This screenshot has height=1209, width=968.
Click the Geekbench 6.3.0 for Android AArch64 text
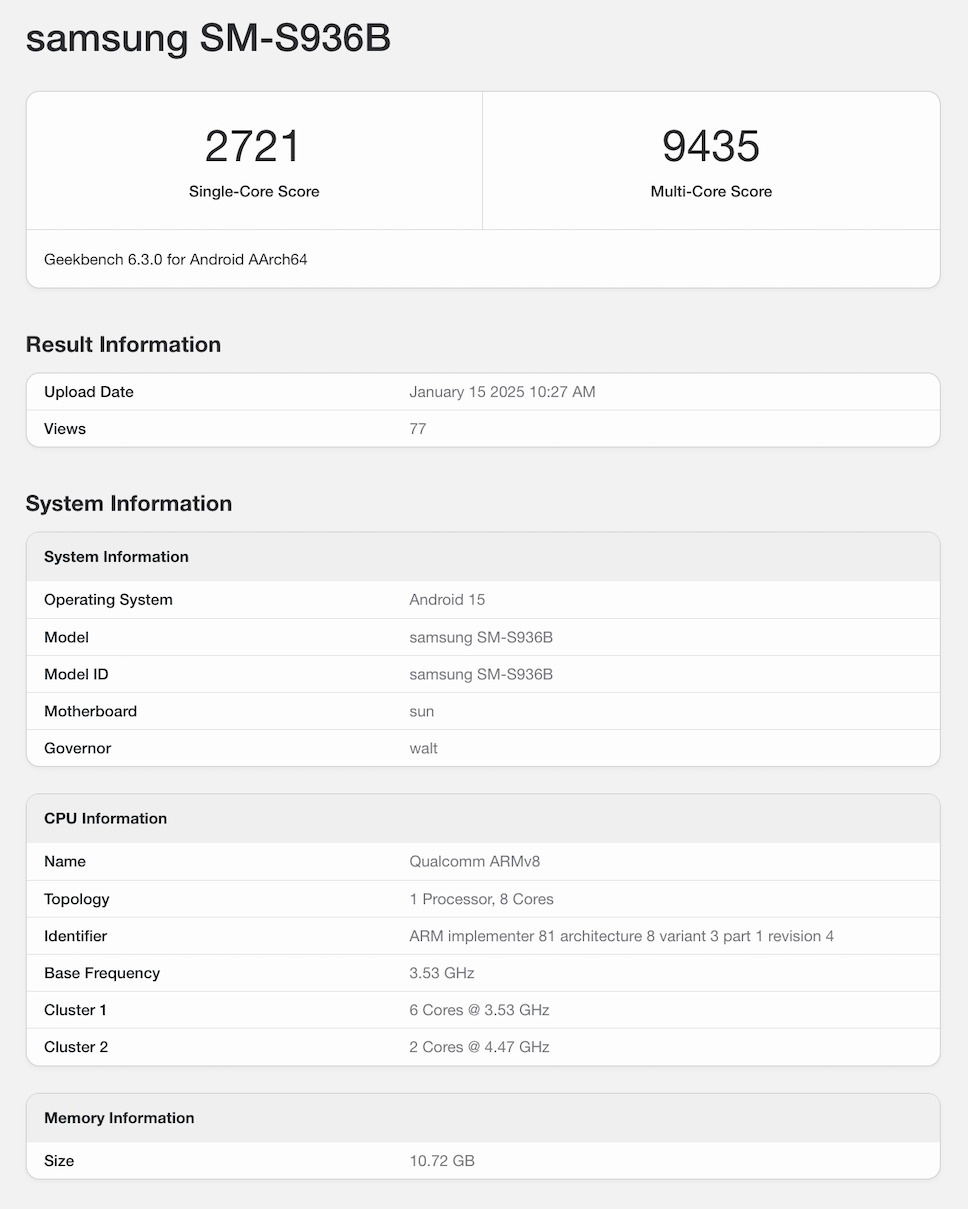pyautogui.click(x=176, y=259)
